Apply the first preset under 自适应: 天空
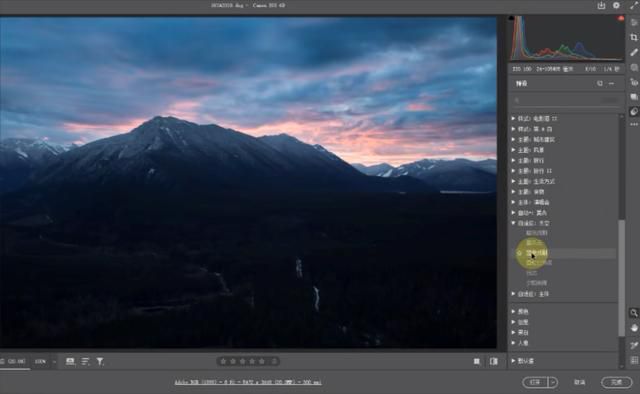Image resolution: width=640 pixels, height=394 pixels. click(537, 233)
